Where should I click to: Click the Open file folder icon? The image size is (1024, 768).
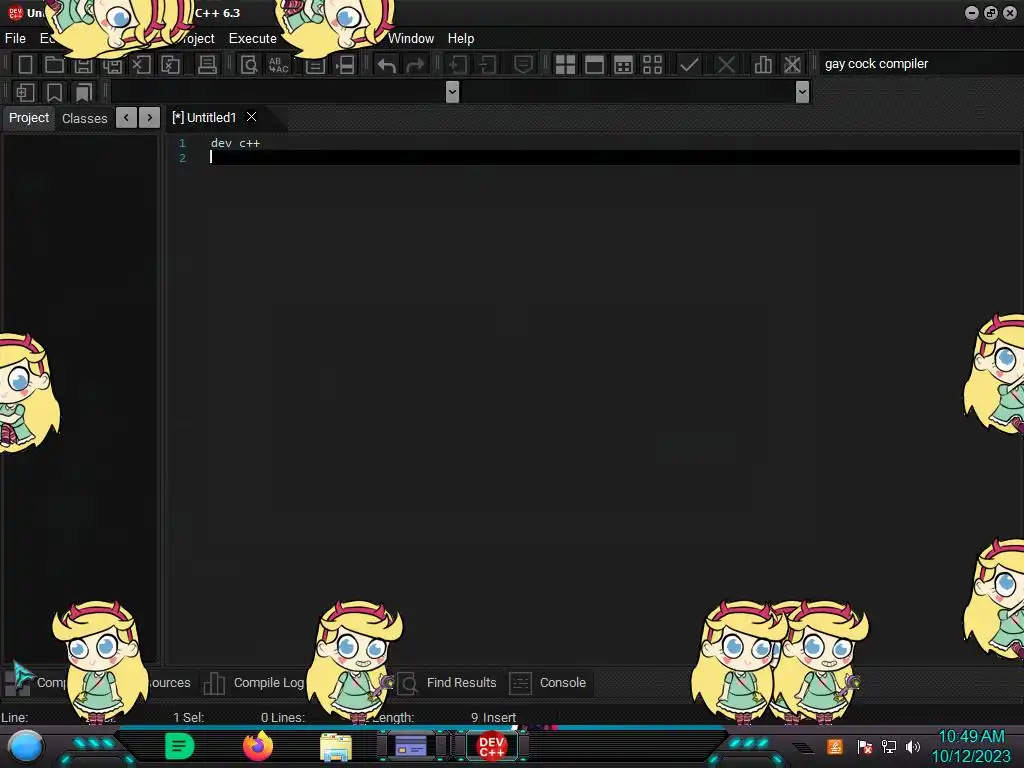tap(54, 65)
